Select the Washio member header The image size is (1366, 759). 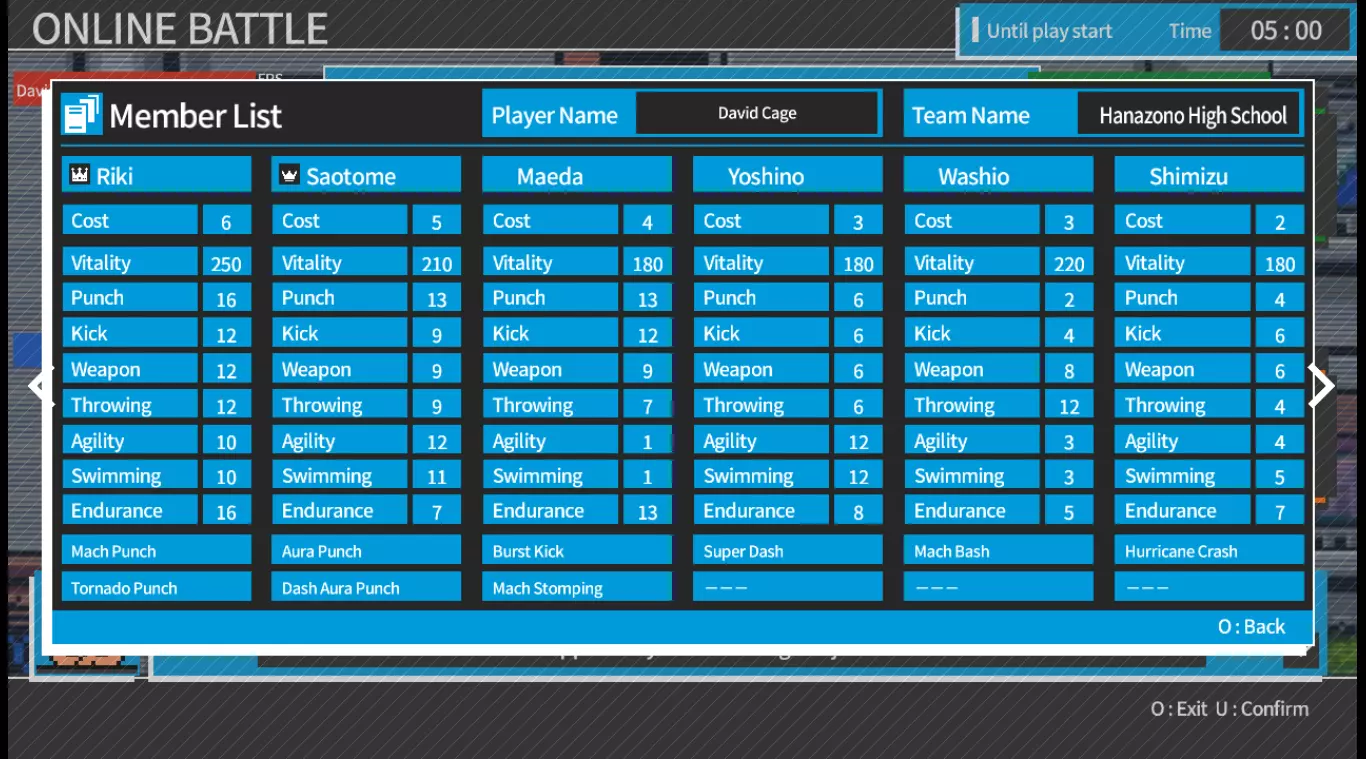tap(999, 175)
